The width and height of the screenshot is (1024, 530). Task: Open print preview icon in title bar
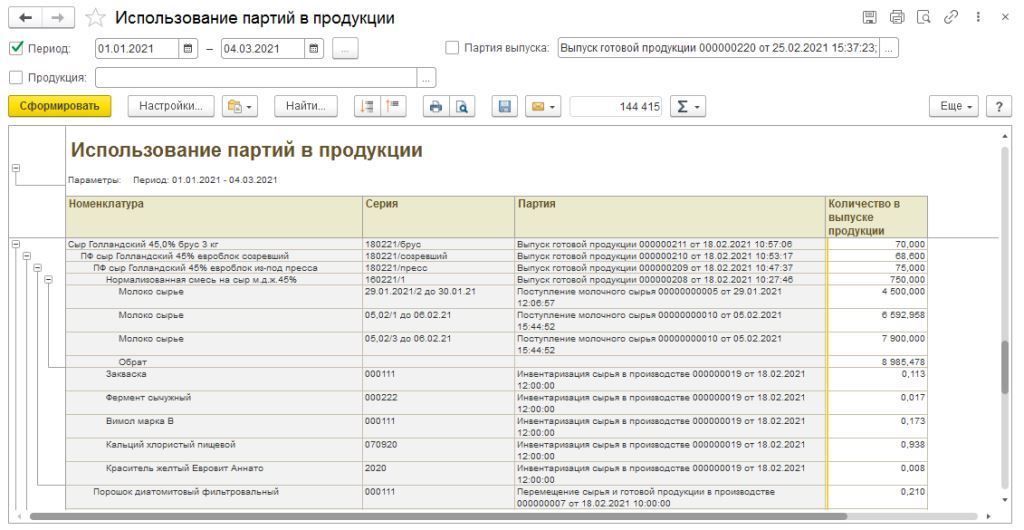click(923, 18)
